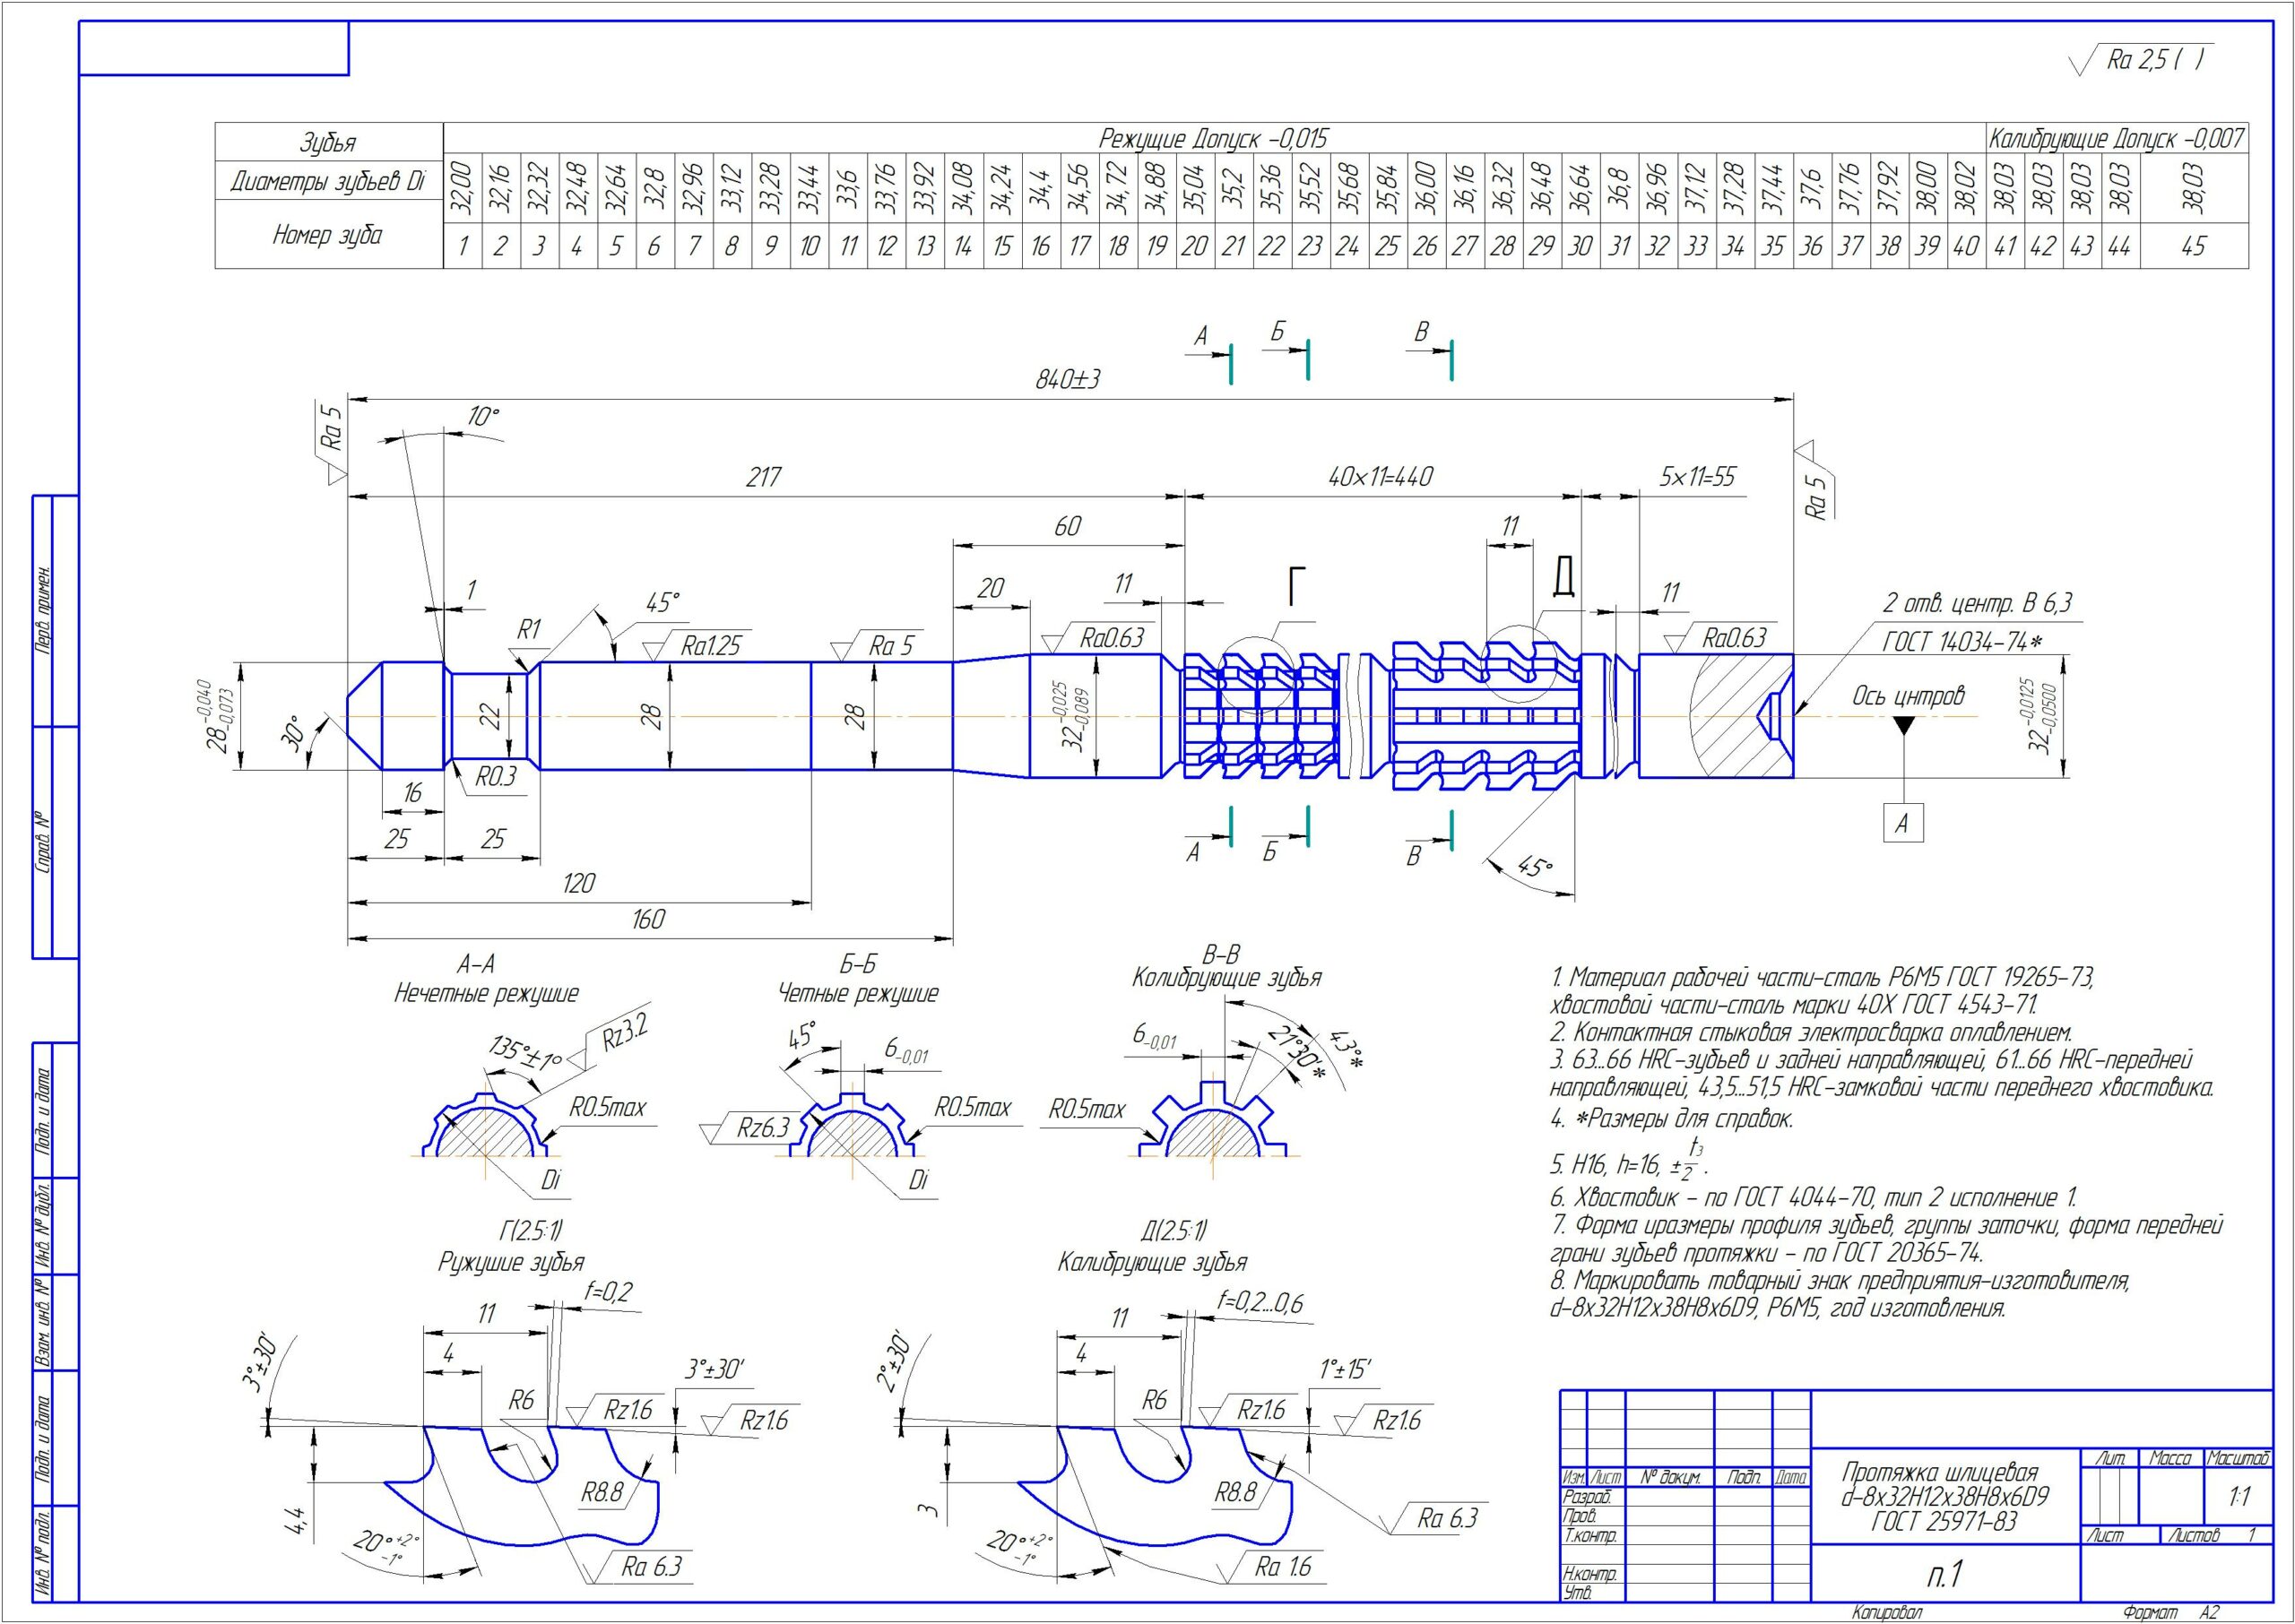The height and width of the screenshot is (1624, 2295).
Task: Click the title Протяжка шлицевая
Action: 1940,1472
